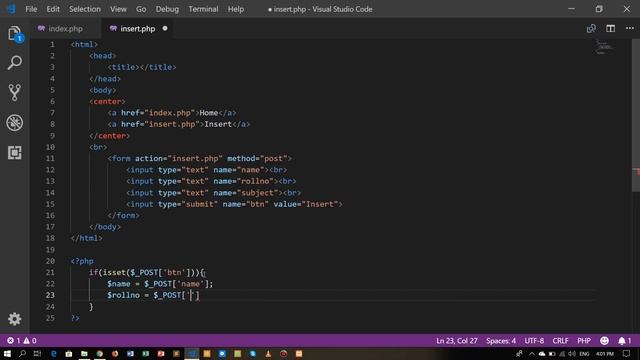Open Word from the taskbar
Screen dimensions: 640x360
[130, 354]
